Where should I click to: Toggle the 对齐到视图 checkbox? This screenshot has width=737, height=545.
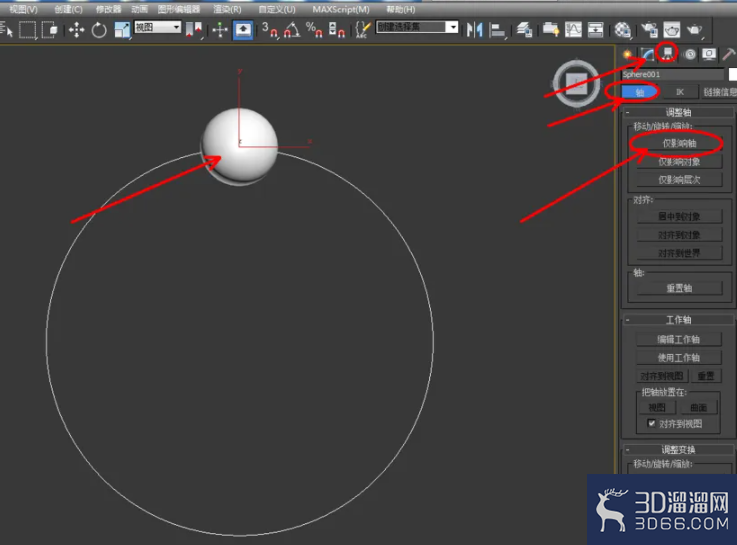pyautogui.click(x=651, y=423)
